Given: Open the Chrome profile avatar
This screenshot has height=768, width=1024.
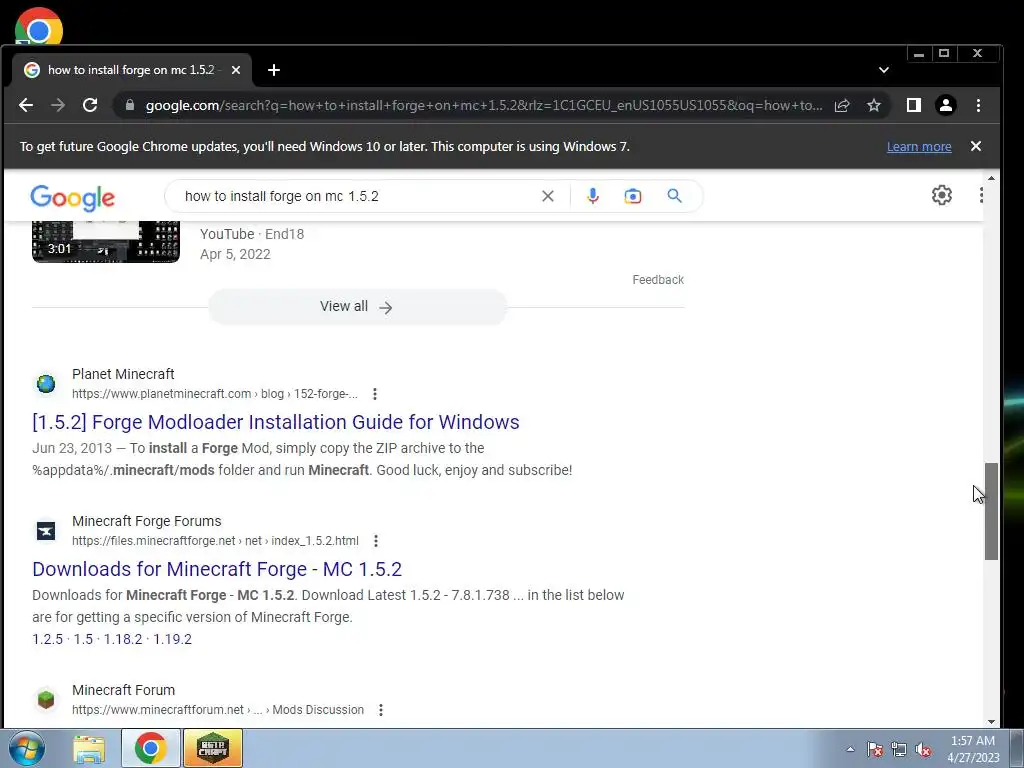Looking at the screenshot, I should (x=946, y=105).
